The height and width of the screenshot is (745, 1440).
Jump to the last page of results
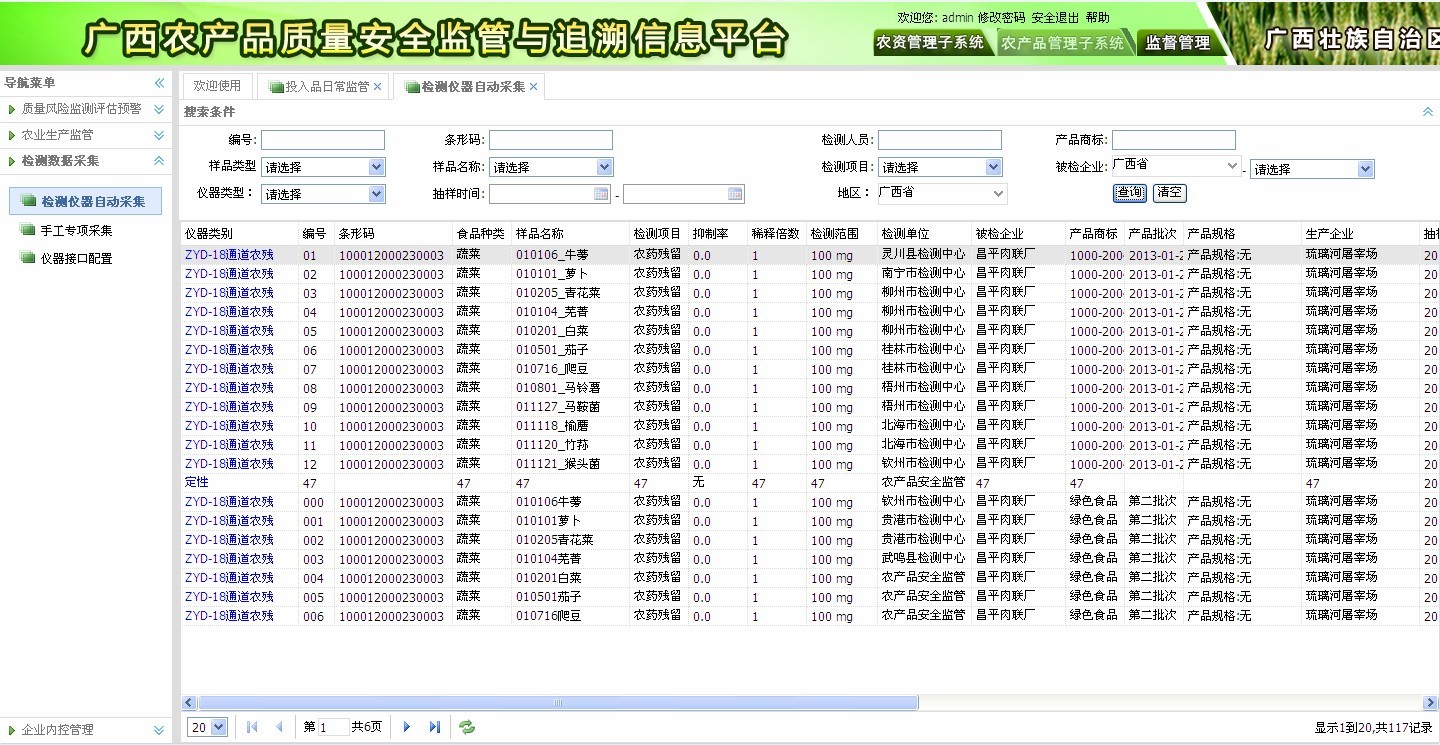(435, 727)
